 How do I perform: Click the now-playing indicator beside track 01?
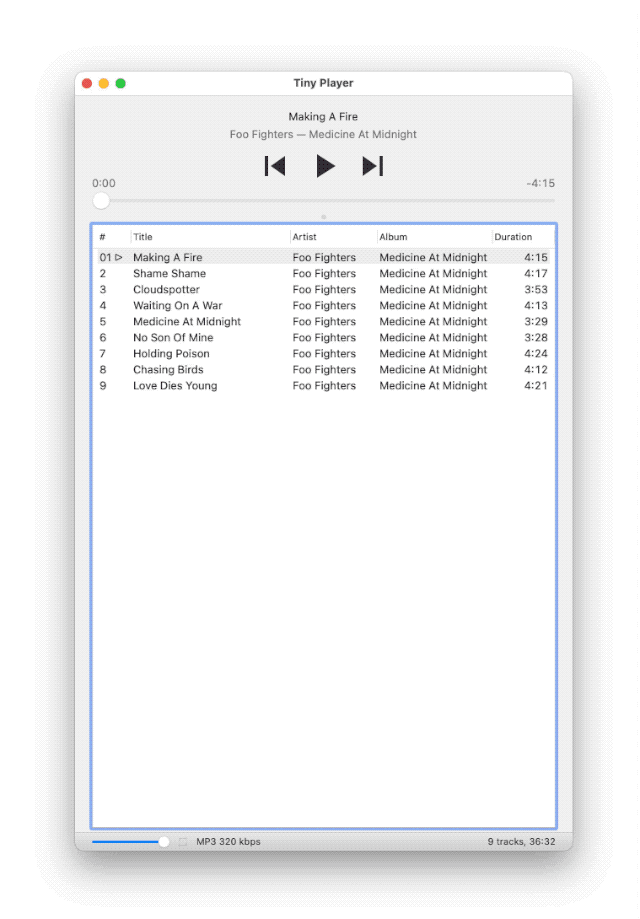119,257
